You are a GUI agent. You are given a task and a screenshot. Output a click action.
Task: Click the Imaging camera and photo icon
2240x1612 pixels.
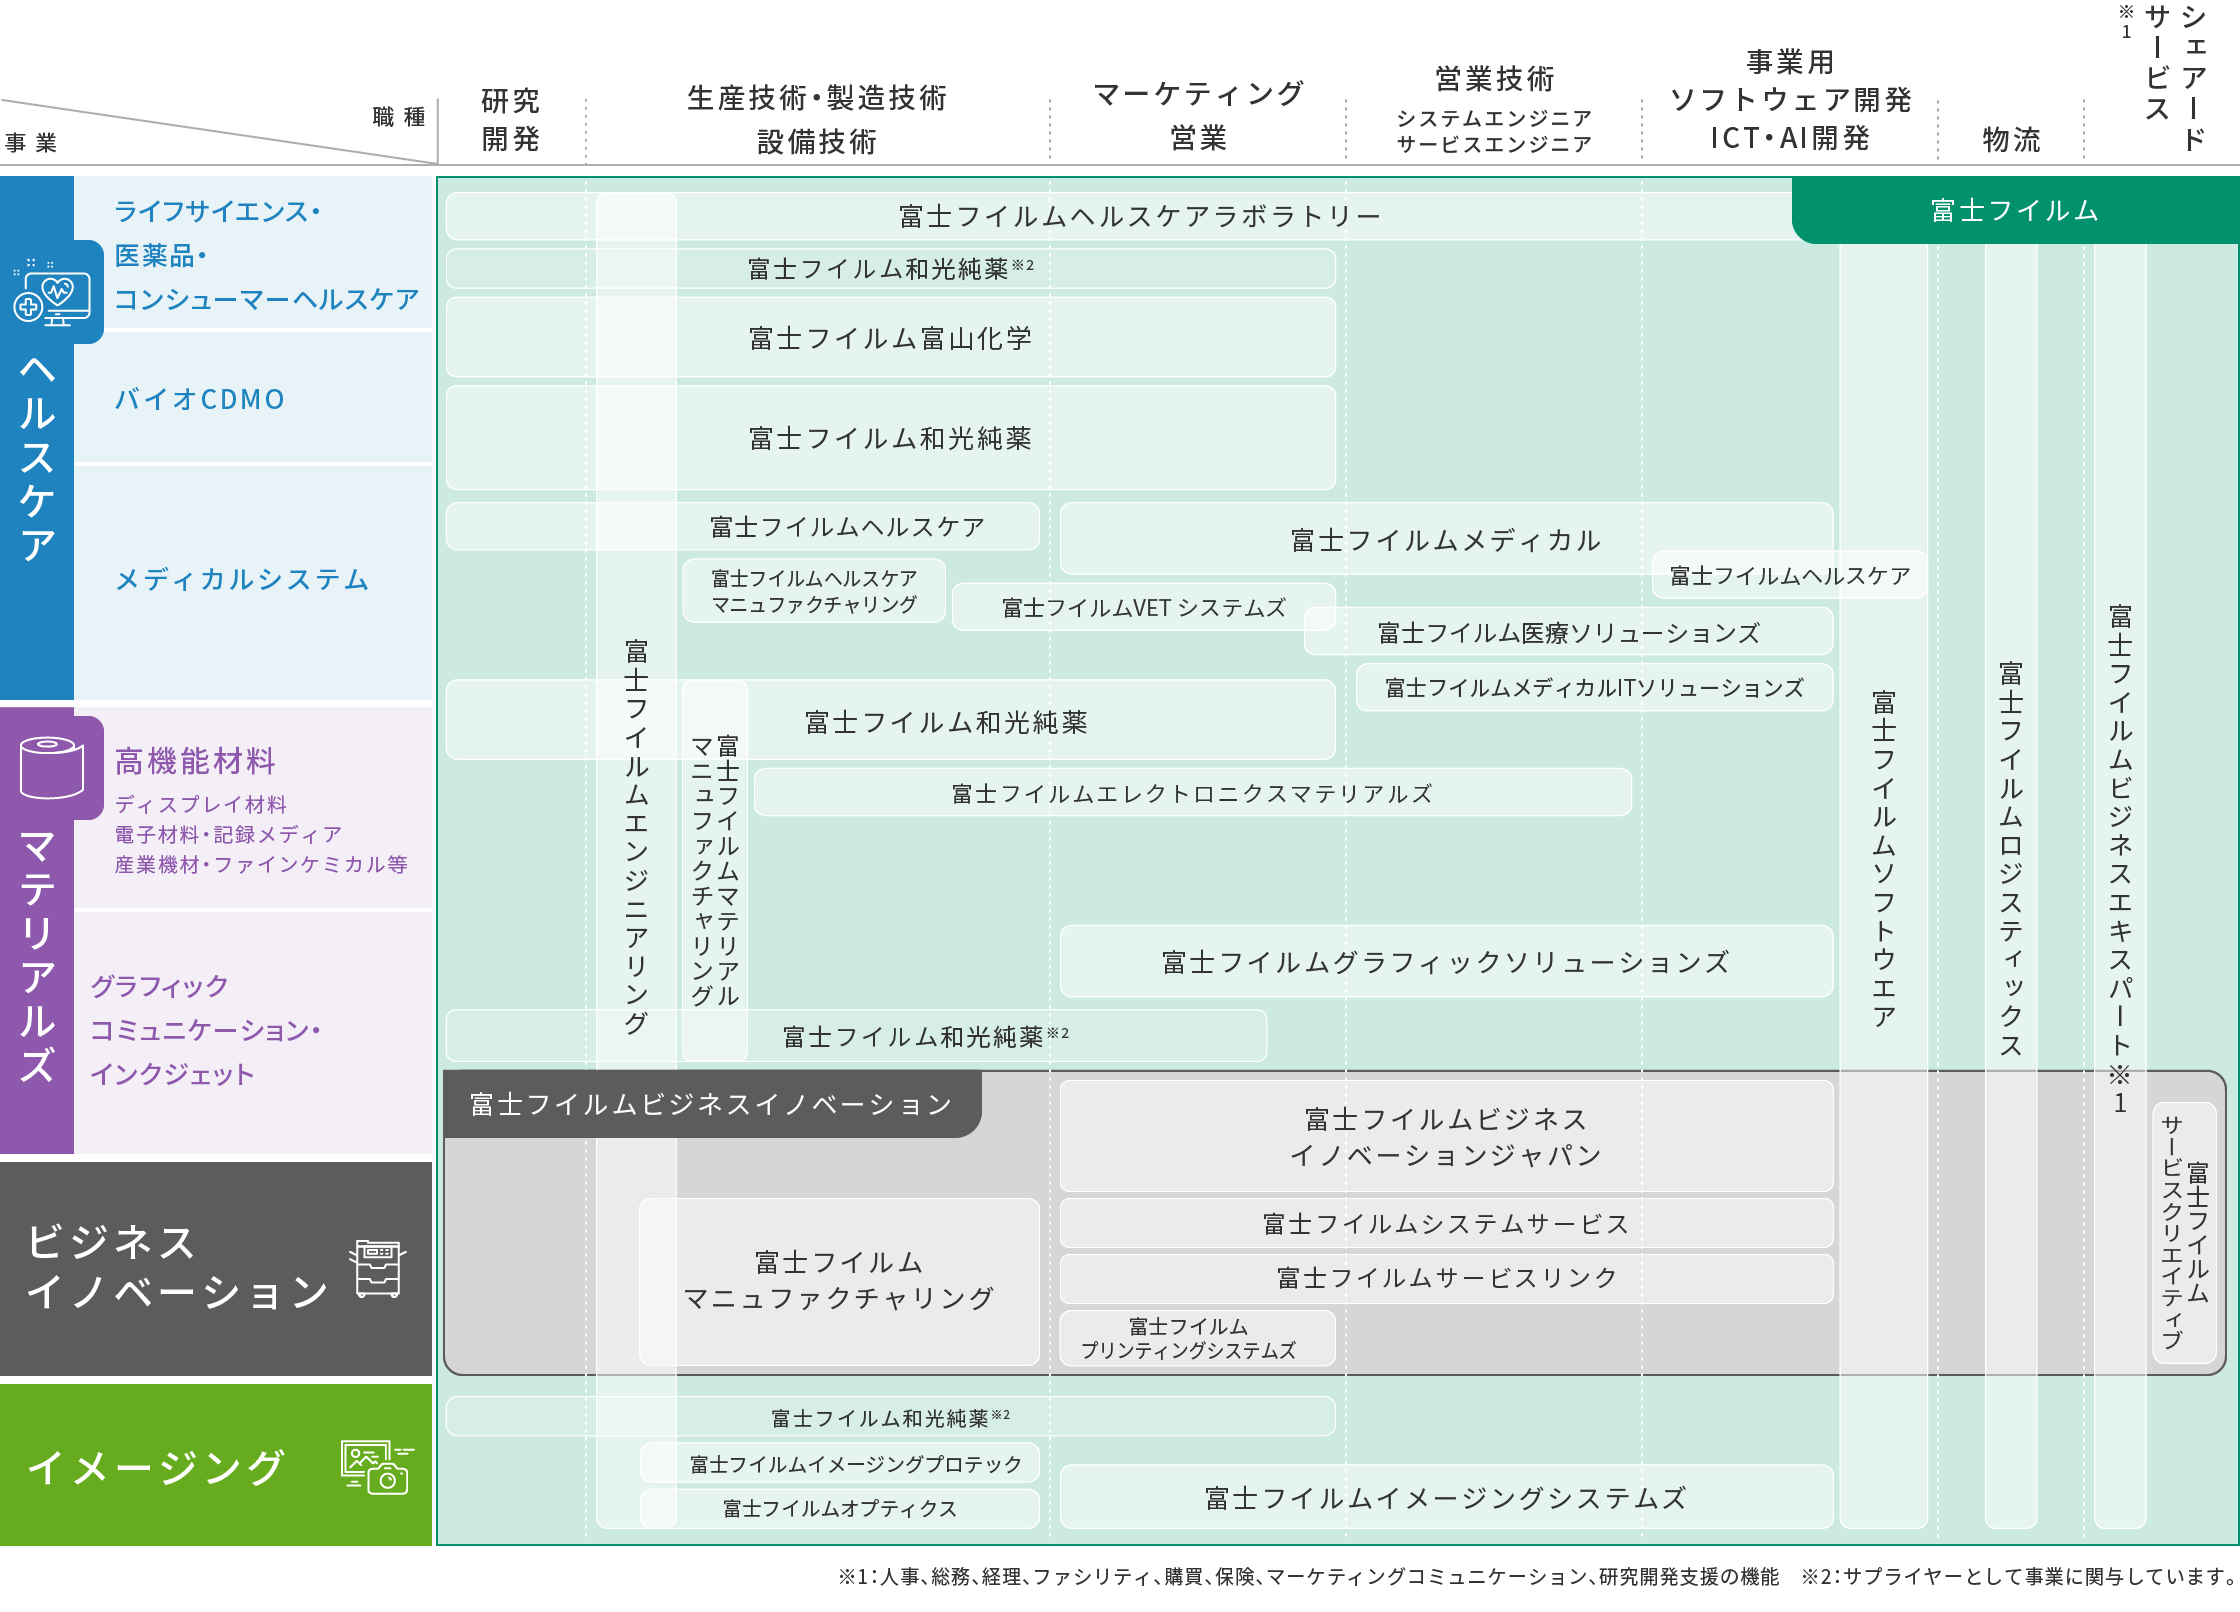tap(377, 1467)
